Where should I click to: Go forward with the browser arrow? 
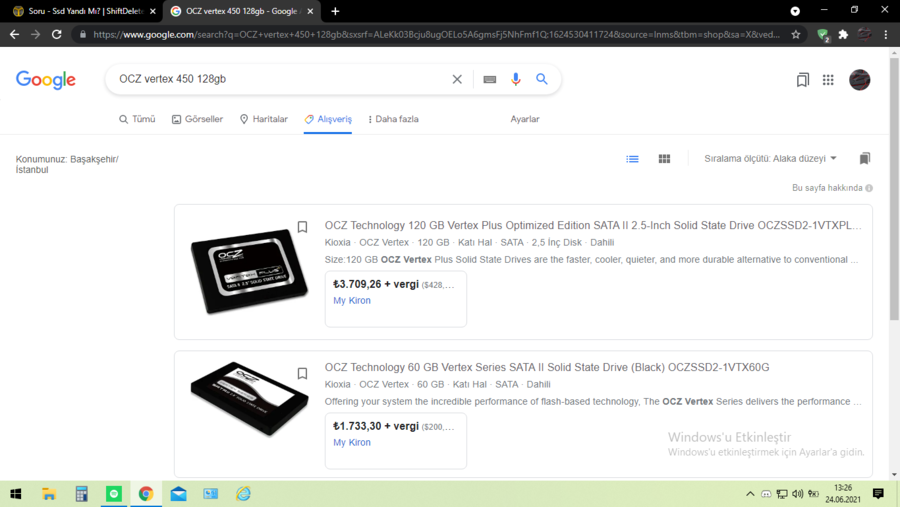pos(36,34)
